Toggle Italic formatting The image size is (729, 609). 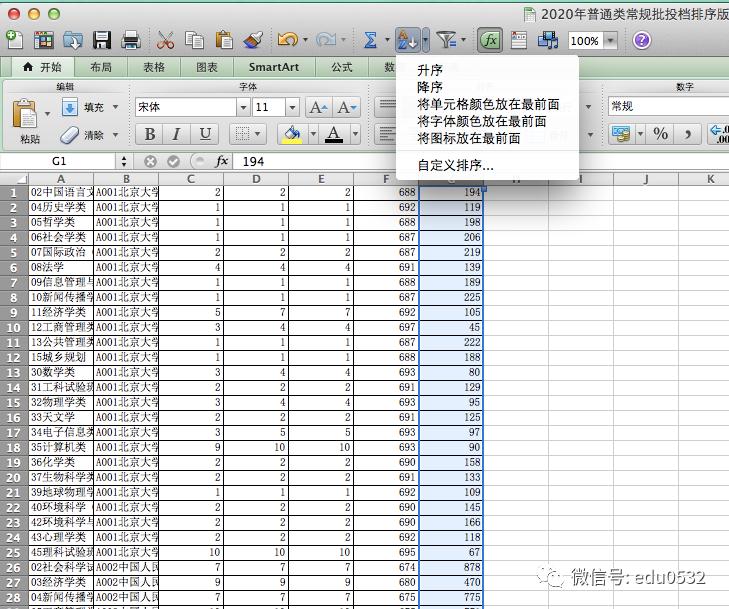[176, 134]
